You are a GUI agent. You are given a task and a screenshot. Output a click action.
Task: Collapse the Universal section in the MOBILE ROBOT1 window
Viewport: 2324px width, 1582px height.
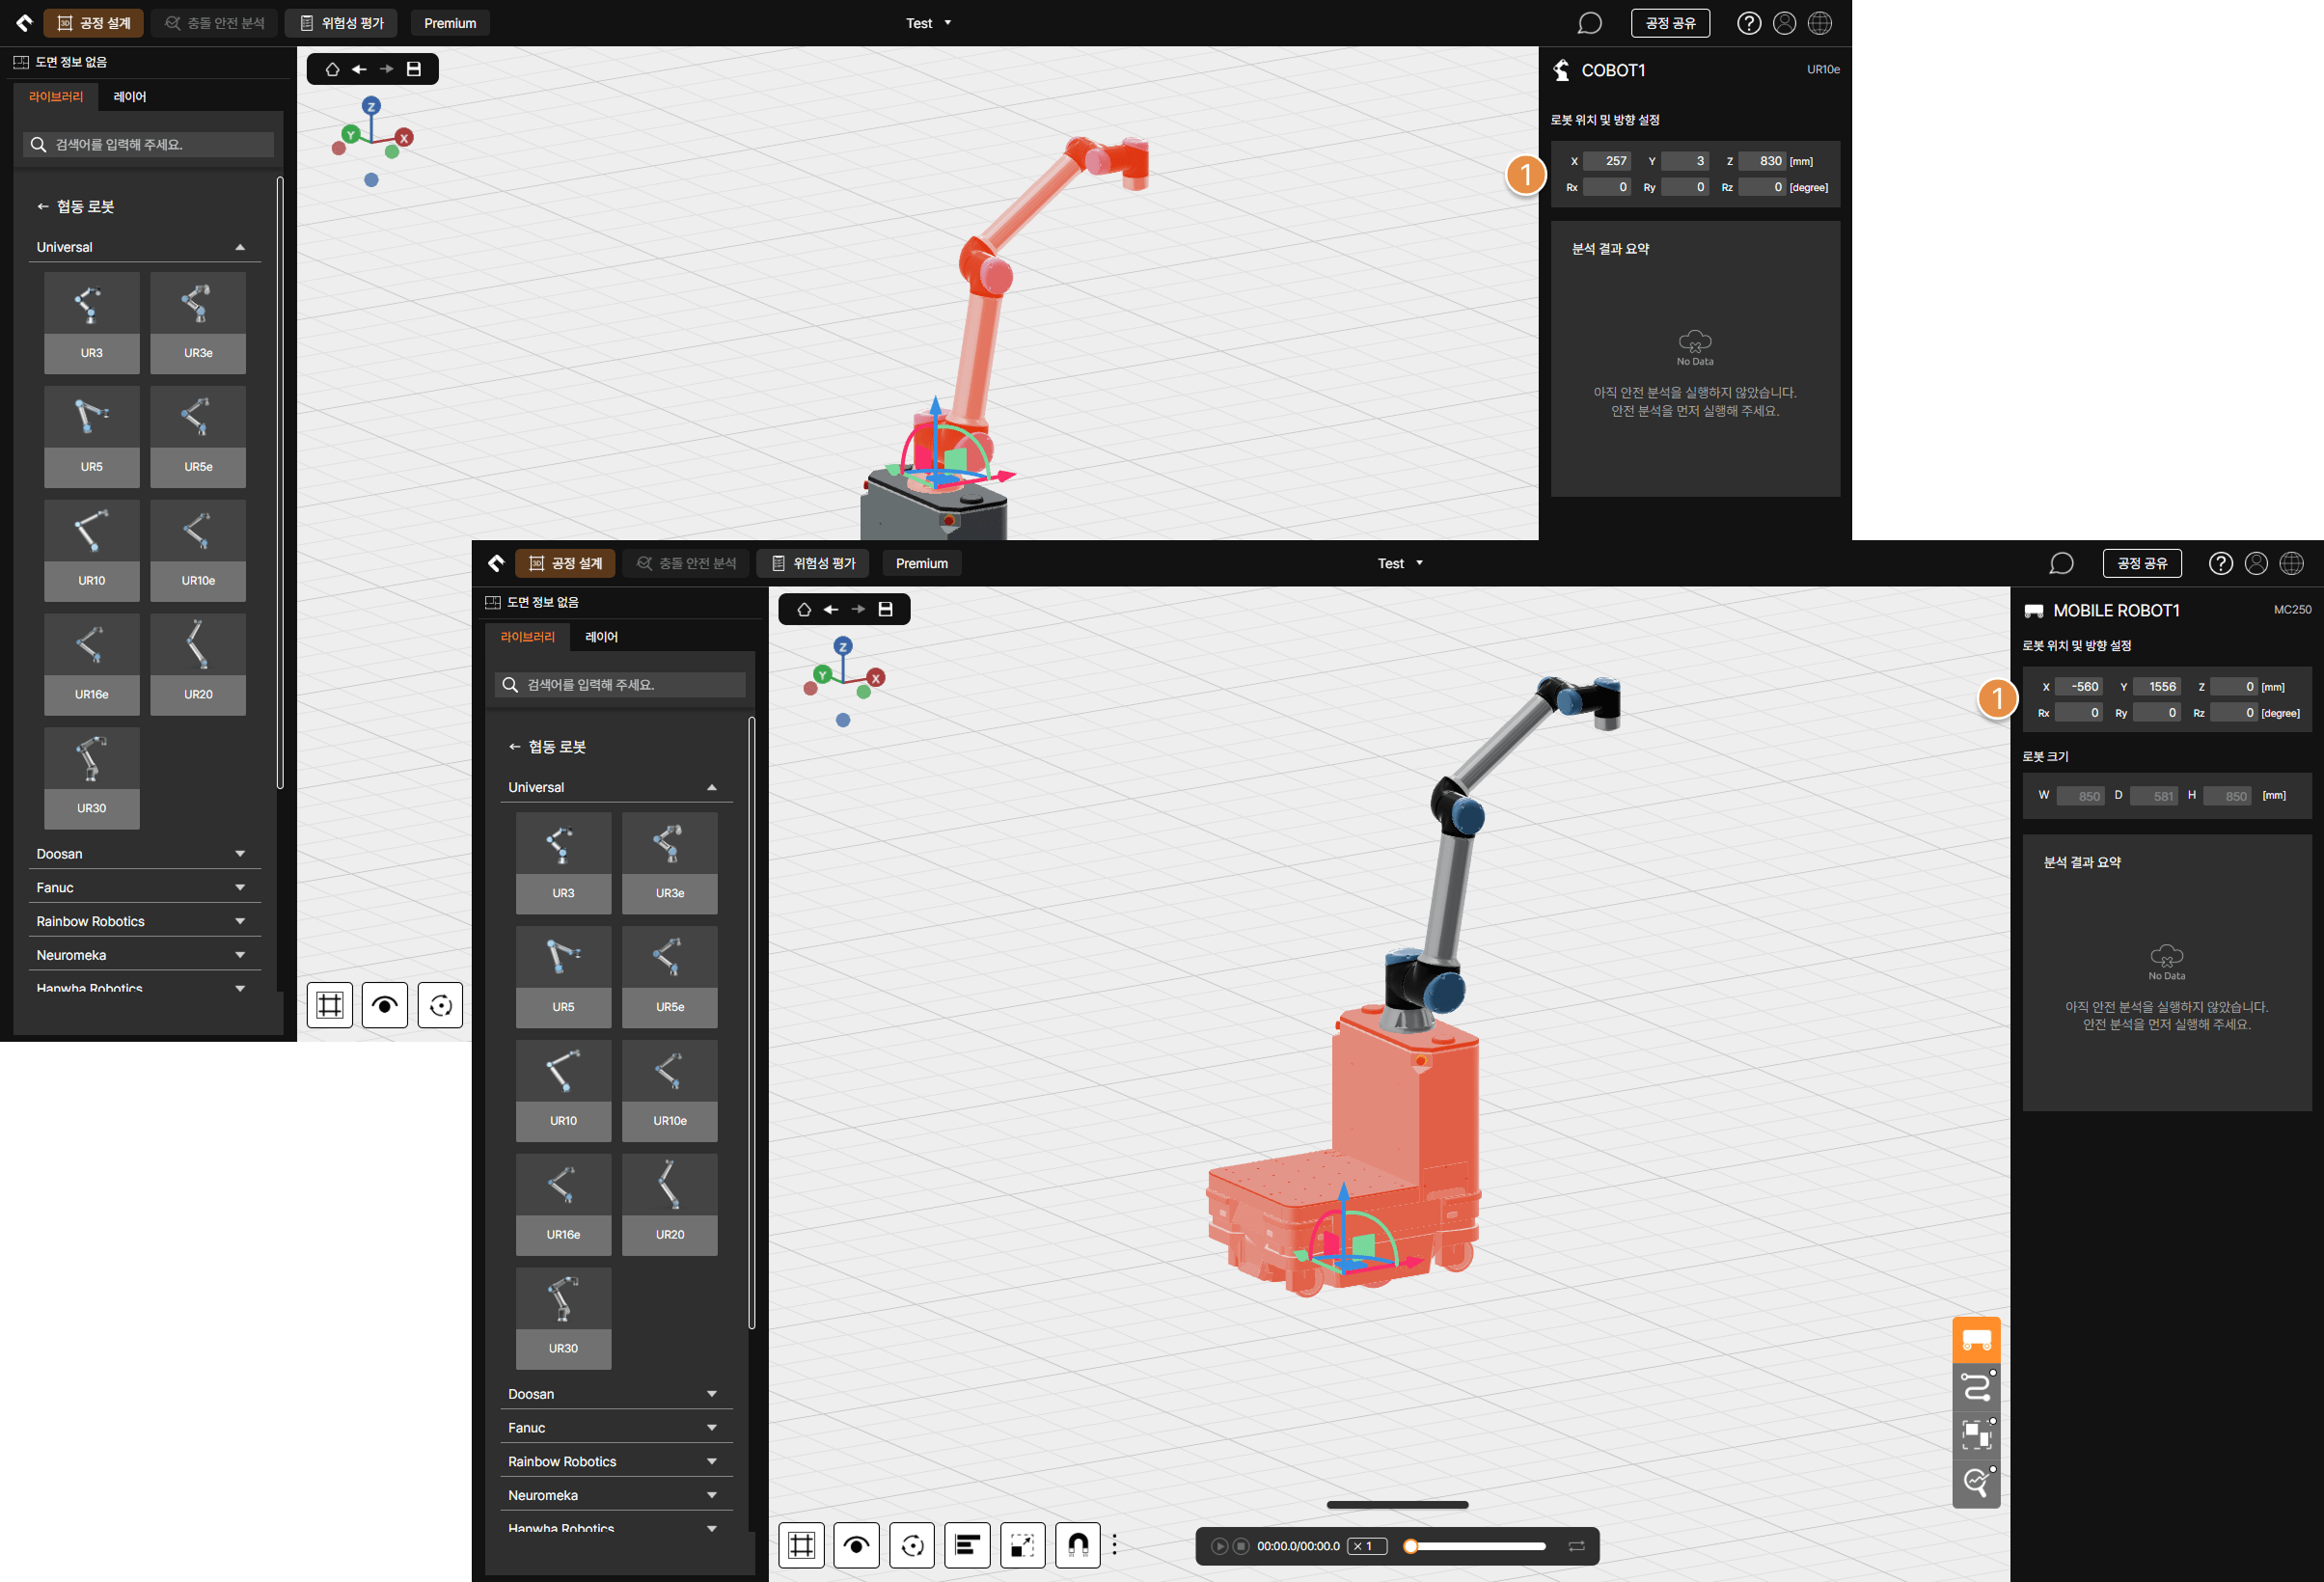pos(616,787)
